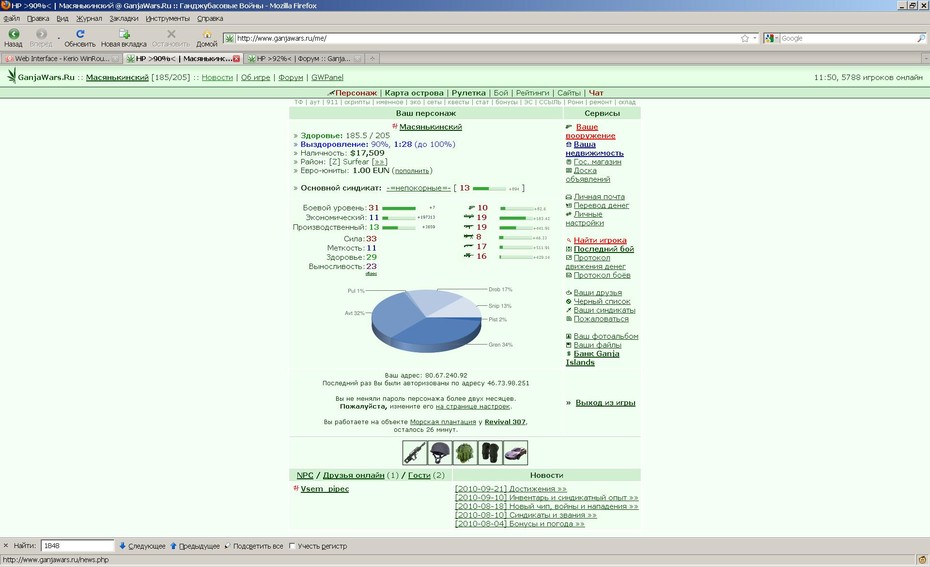Click the Найти search text field
This screenshot has height=567, width=930.
click(x=77, y=546)
